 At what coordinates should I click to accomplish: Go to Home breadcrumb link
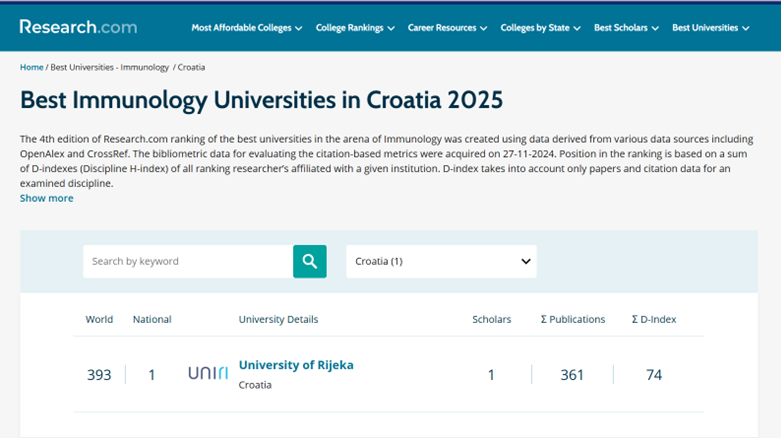click(x=31, y=67)
